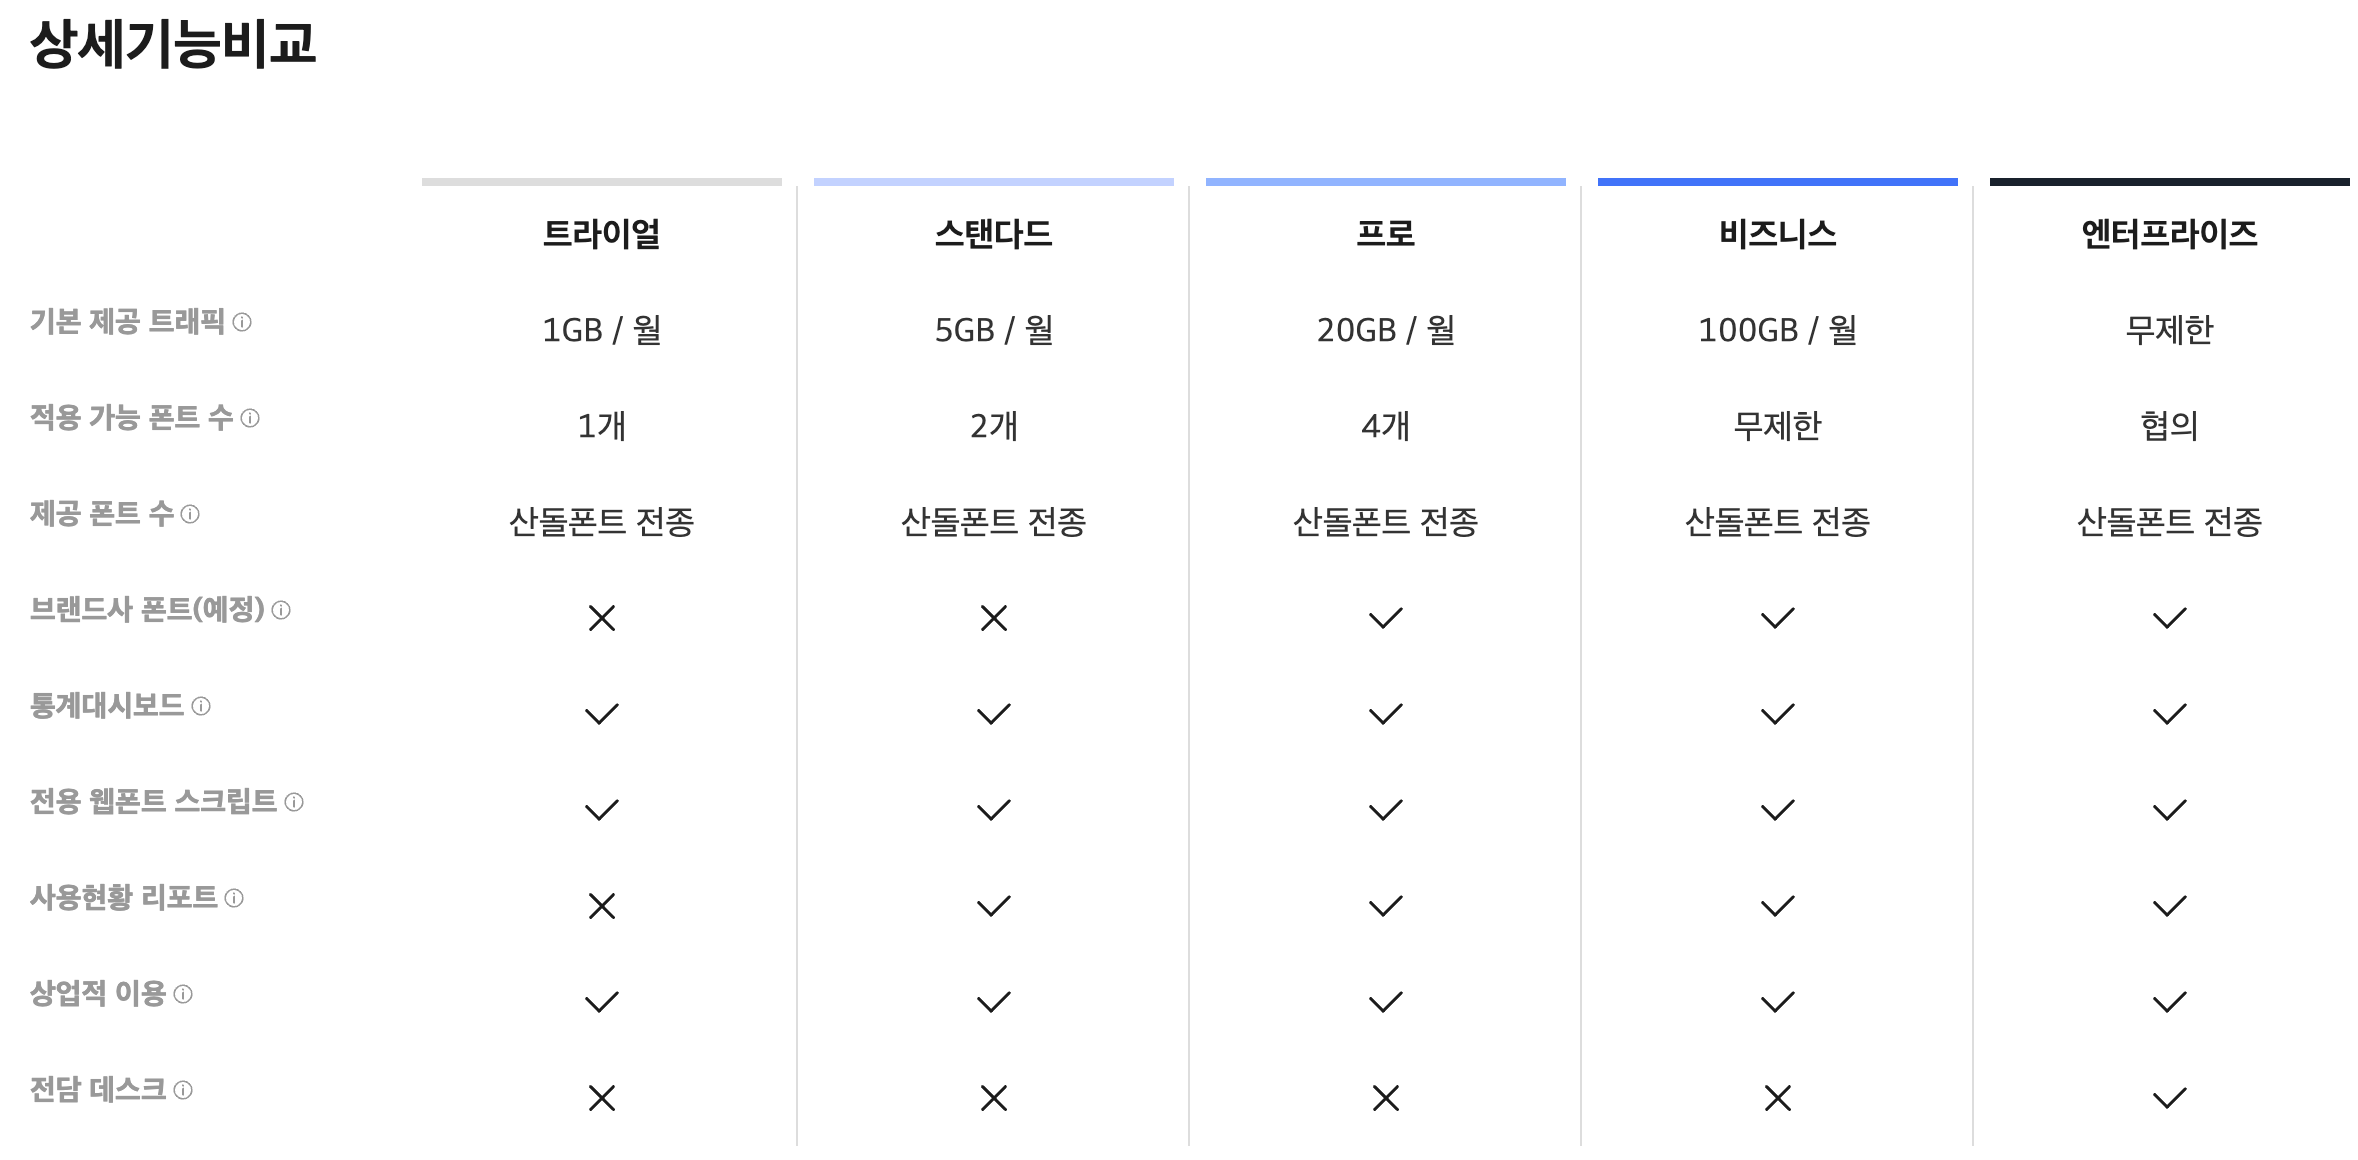The width and height of the screenshot is (2358, 1160).
Task: Click info icon beside 상업적 이용
Action: pos(183,994)
